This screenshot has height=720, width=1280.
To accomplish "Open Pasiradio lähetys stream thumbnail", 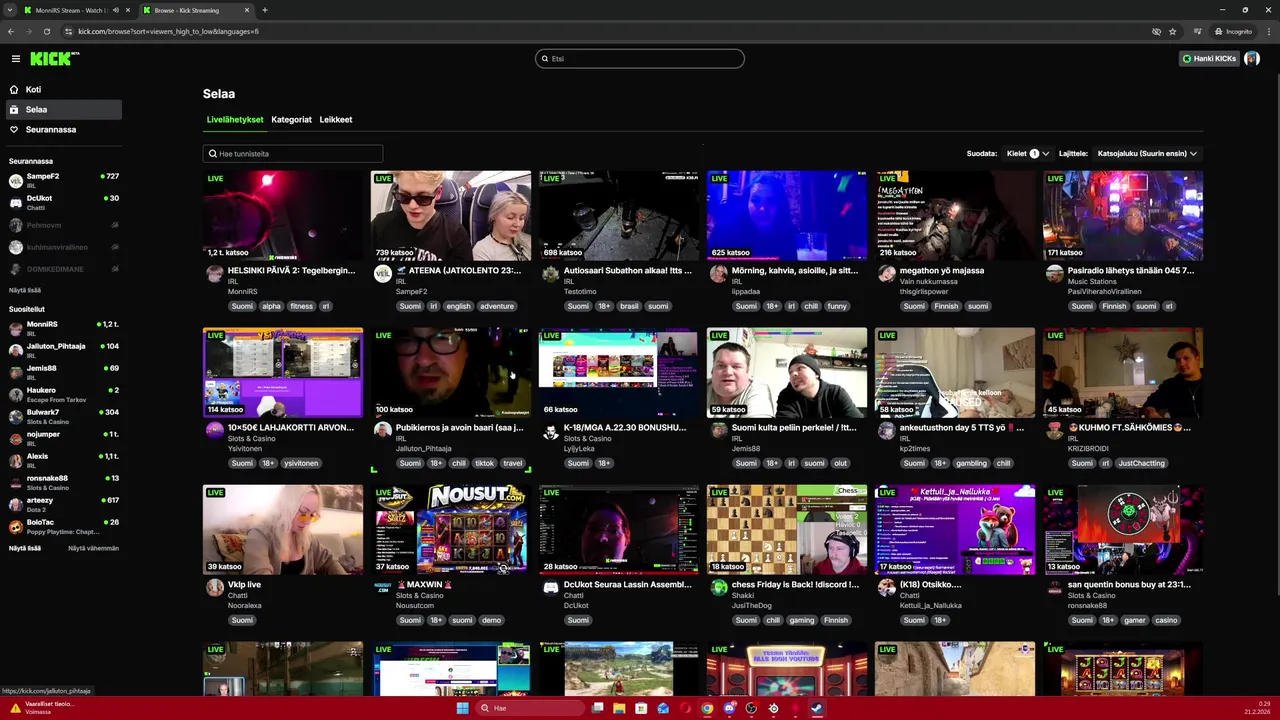I will click(1123, 216).
